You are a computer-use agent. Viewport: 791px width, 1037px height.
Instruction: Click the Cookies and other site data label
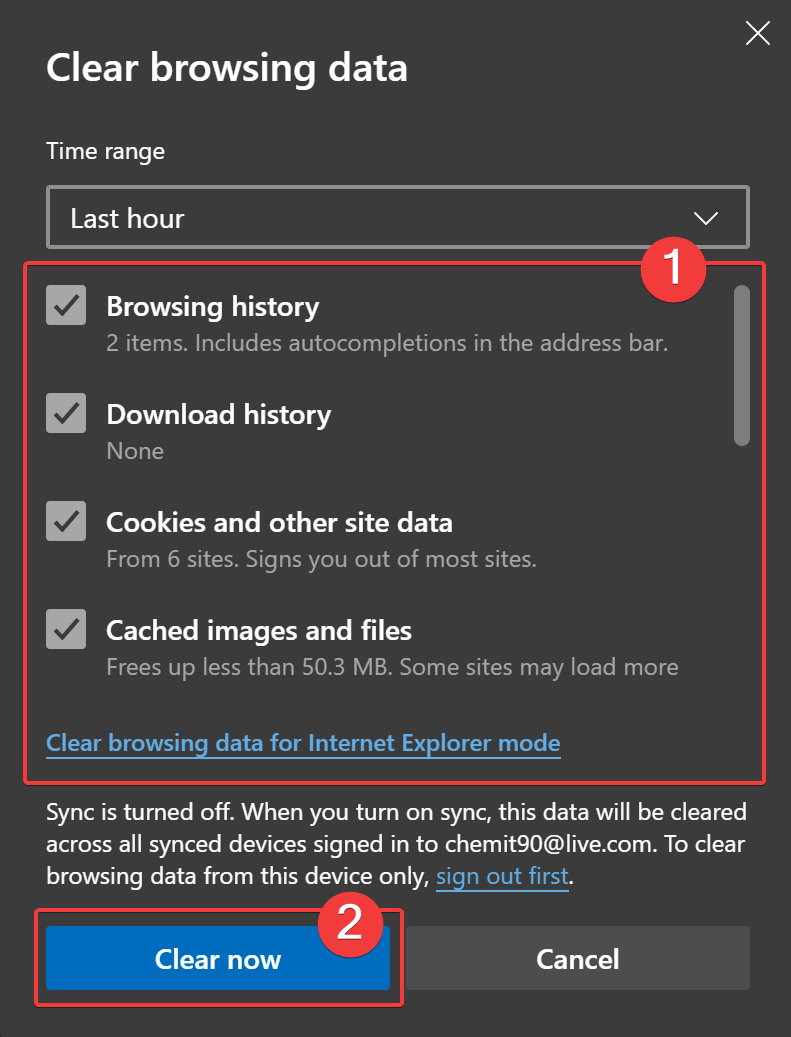click(279, 522)
